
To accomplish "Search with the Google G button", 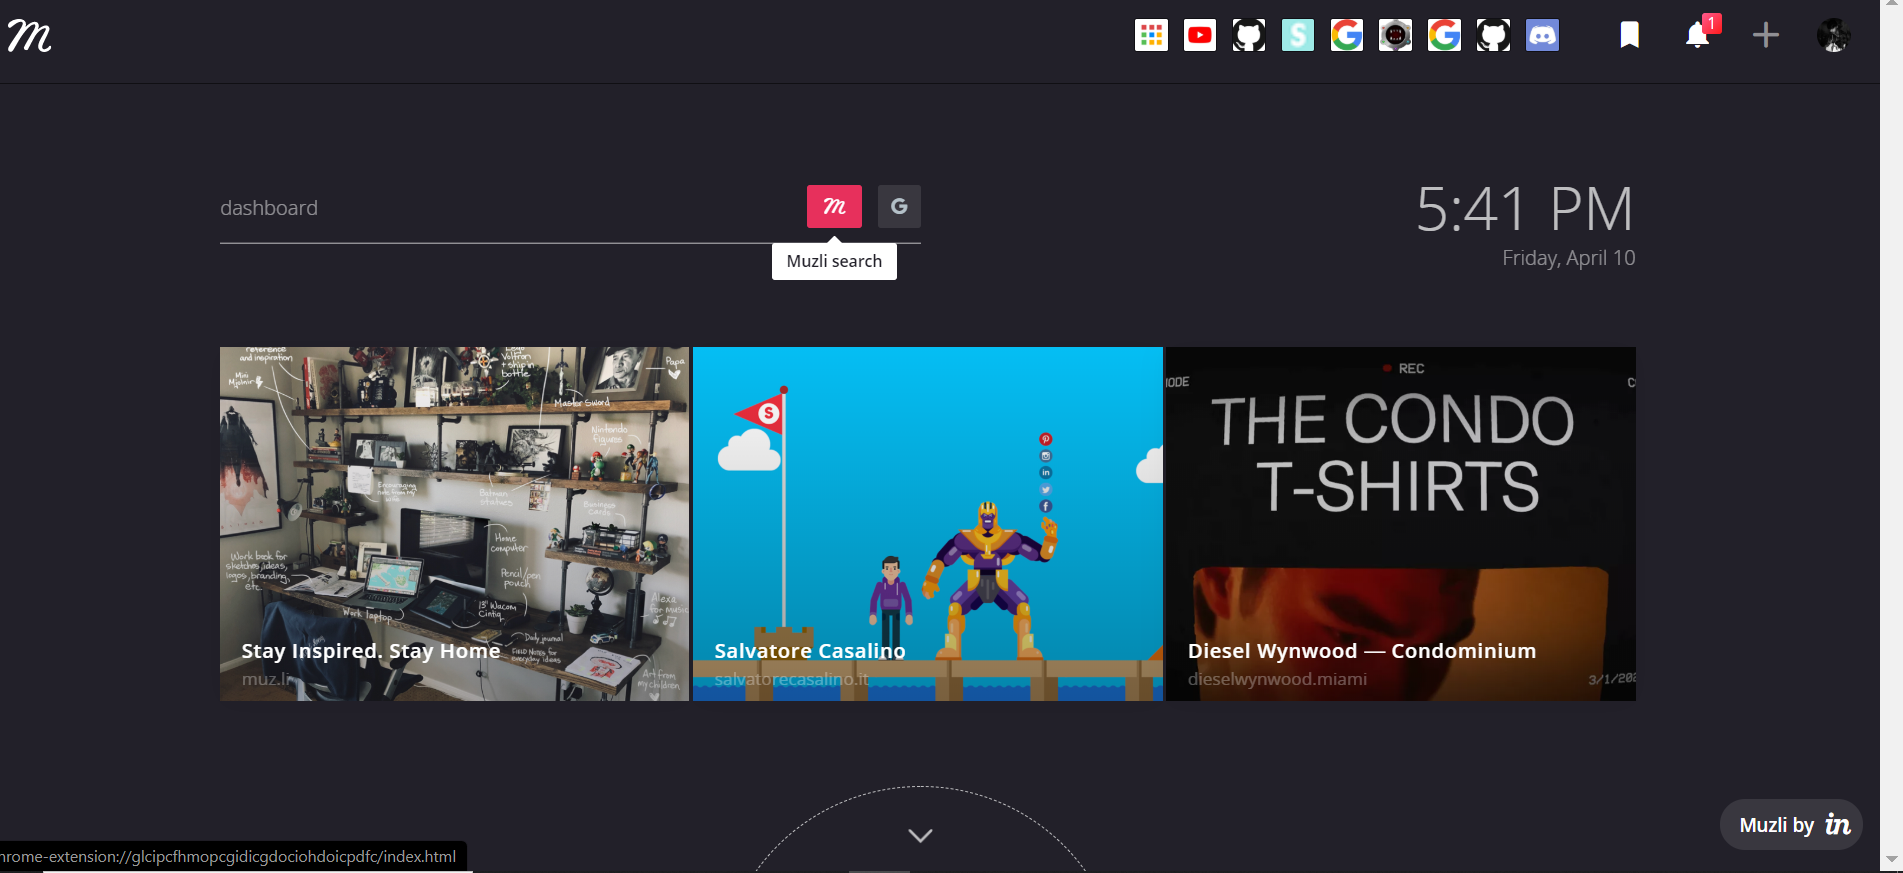I will [x=899, y=207].
